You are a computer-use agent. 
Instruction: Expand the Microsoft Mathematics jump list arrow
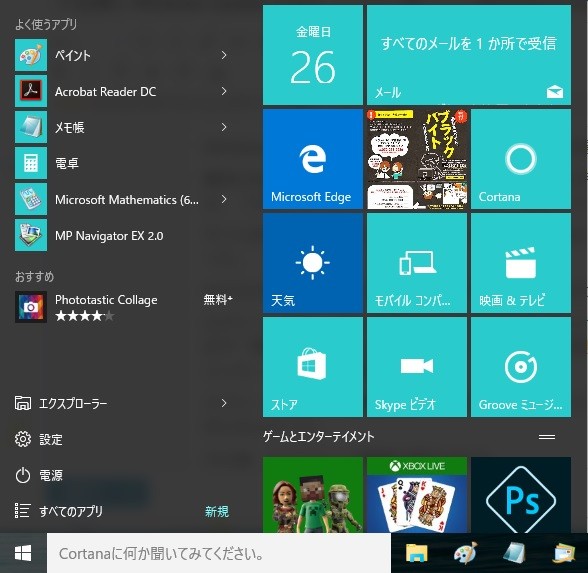pos(224,199)
